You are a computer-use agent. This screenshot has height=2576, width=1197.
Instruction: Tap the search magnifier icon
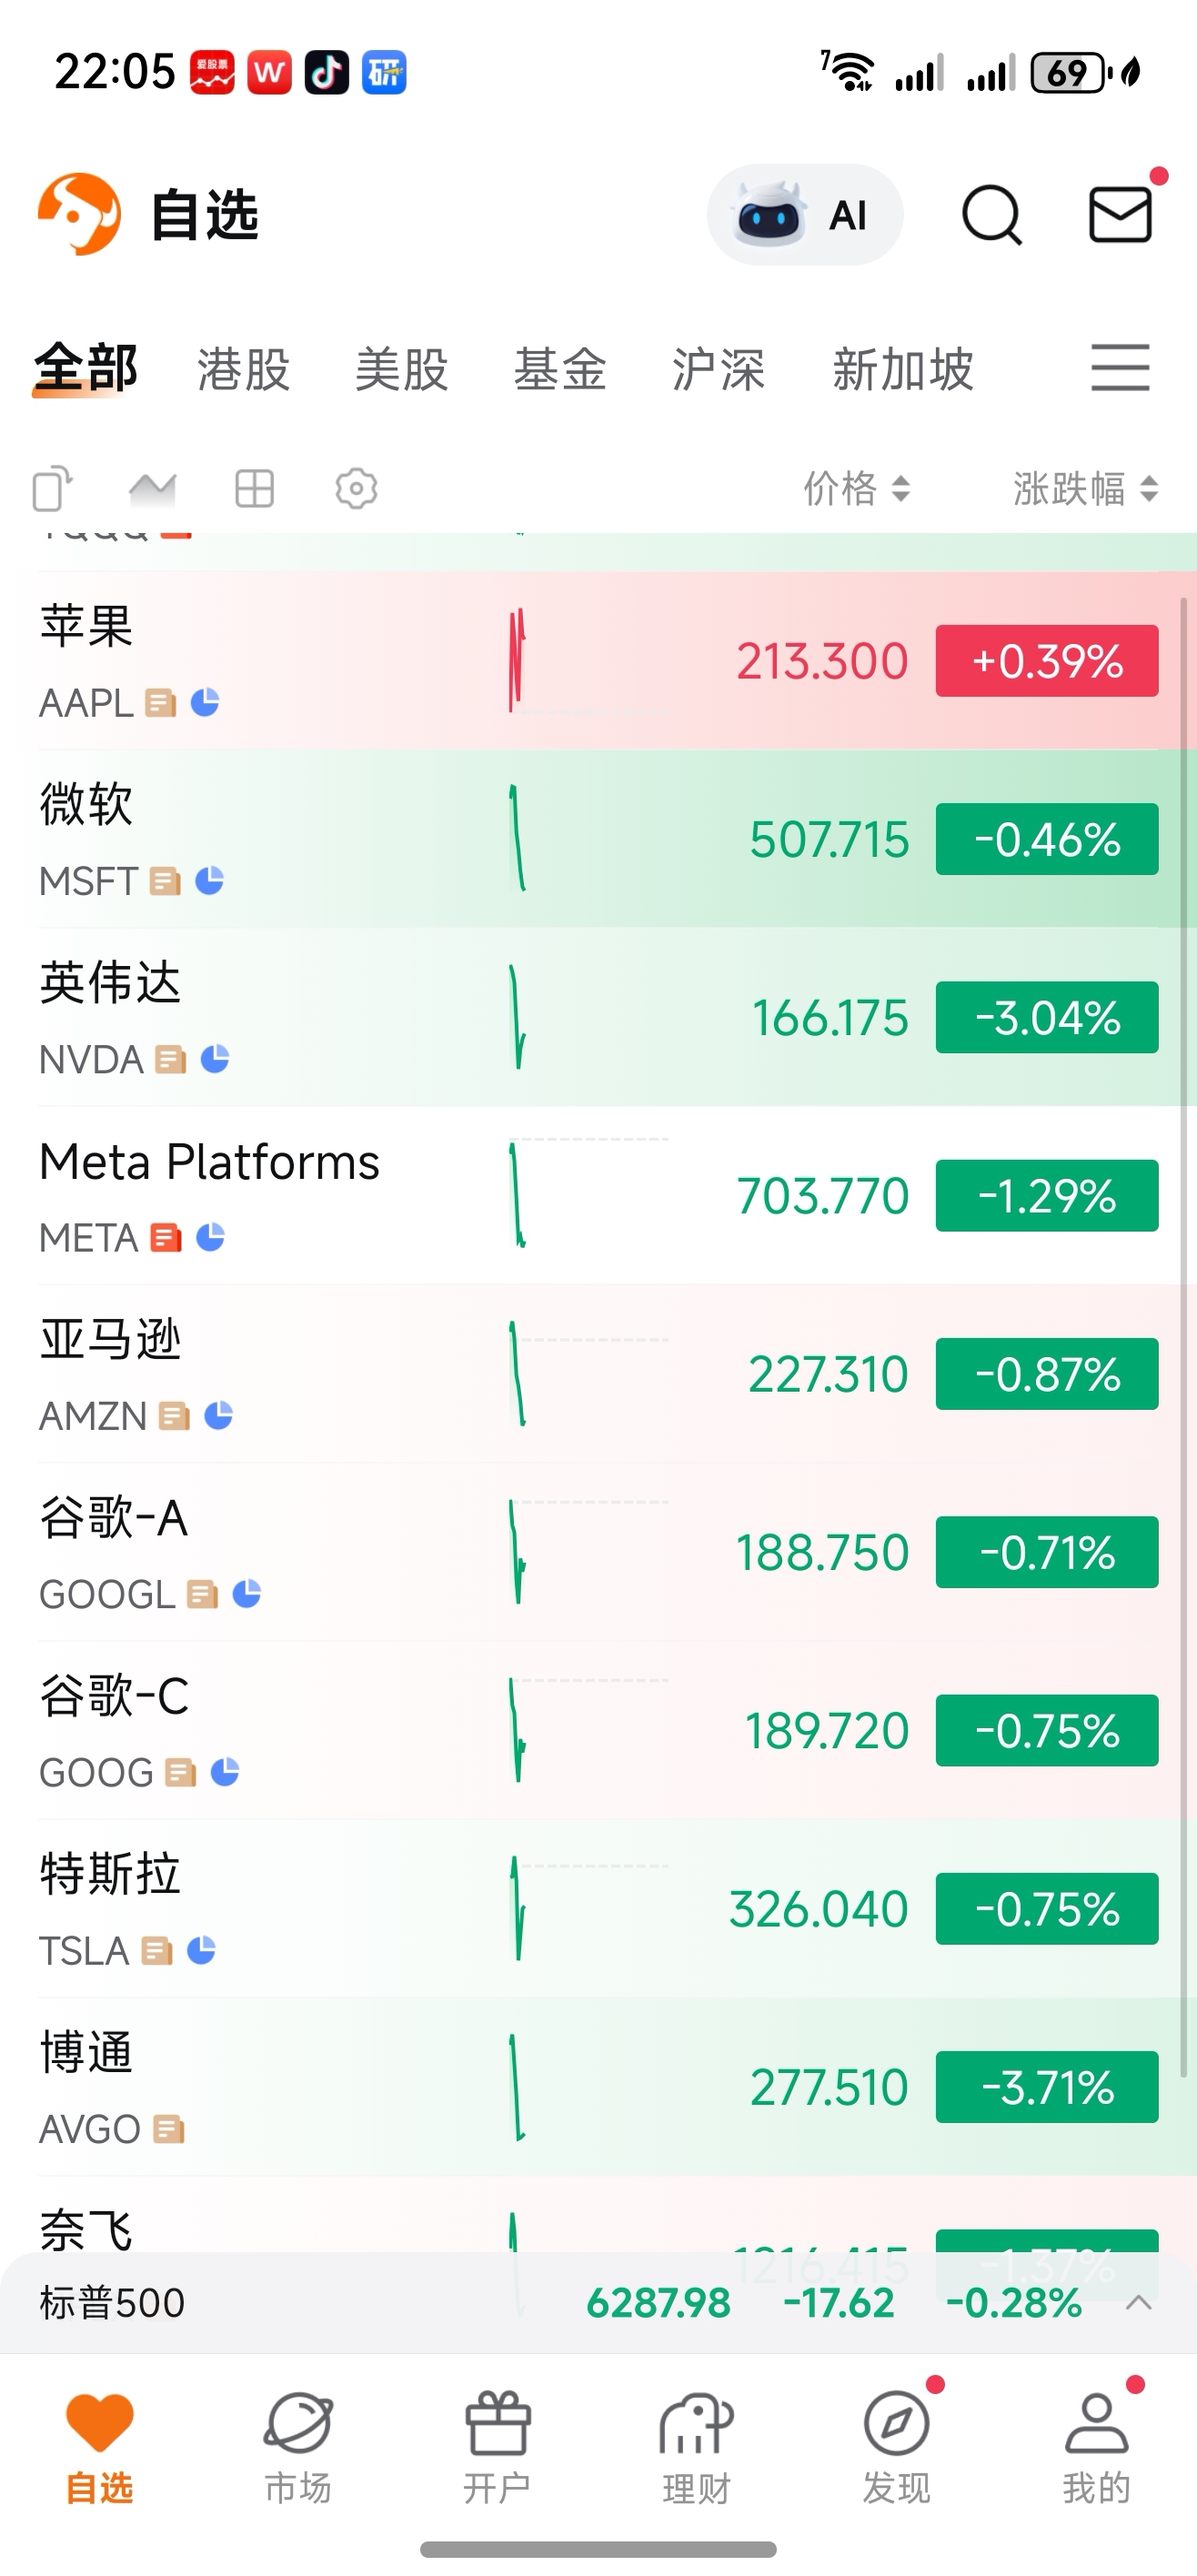pyautogui.click(x=991, y=214)
